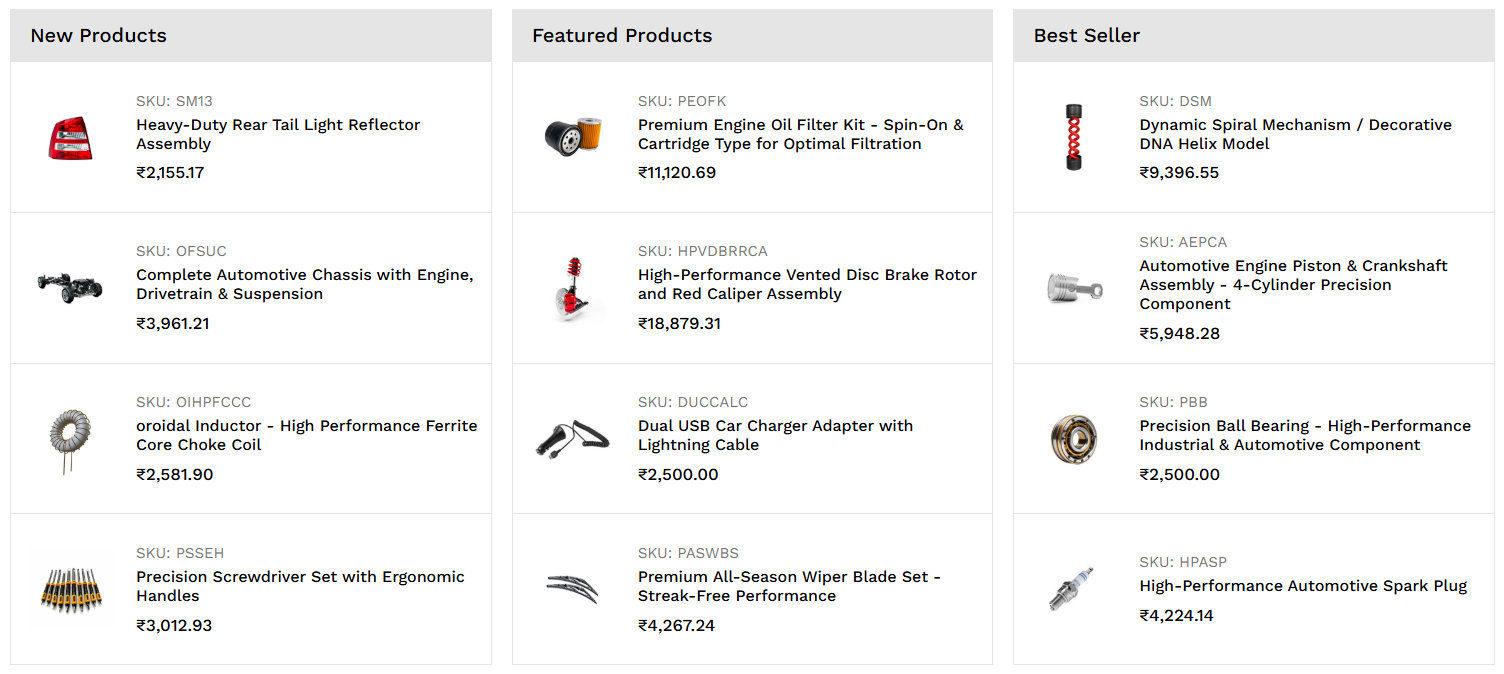The width and height of the screenshot is (1504, 674).
Task: Open Premium Engine Oil Filter Kit link
Action: pyautogui.click(x=800, y=134)
